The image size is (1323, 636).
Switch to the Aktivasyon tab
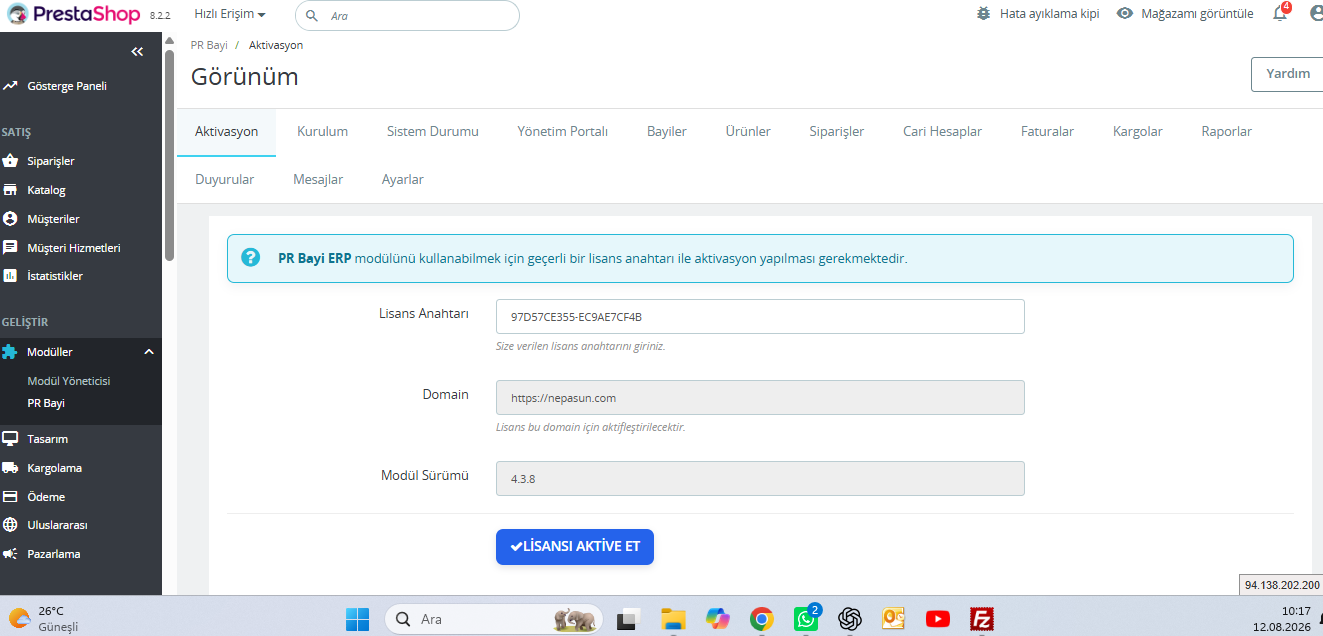(227, 132)
